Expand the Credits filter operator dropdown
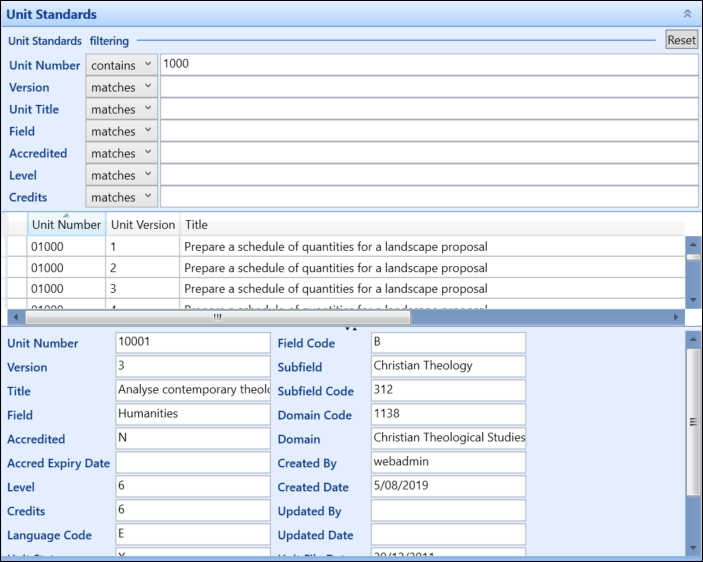This screenshot has width=703, height=562. 121,197
